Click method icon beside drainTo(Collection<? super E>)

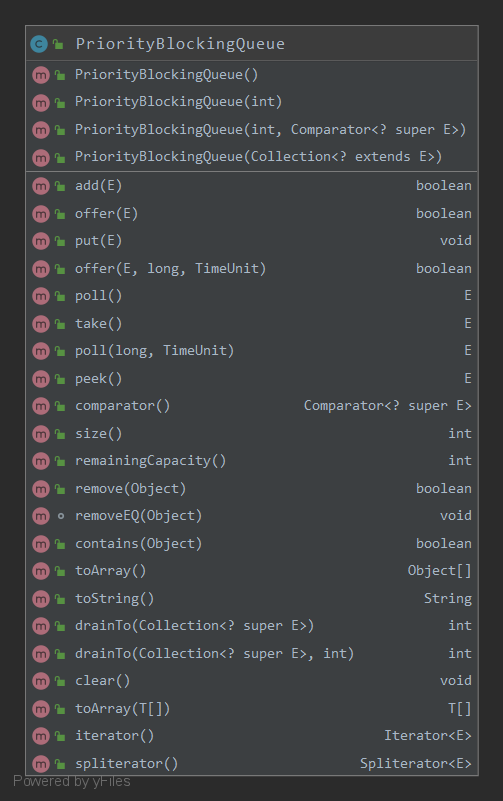pos(40,626)
